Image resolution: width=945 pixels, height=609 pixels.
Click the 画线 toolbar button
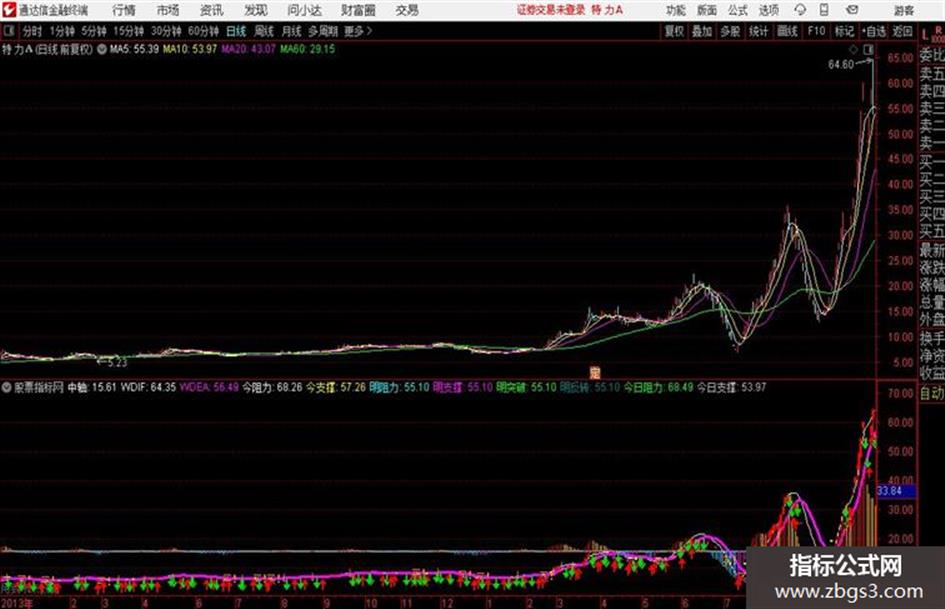(787, 31)
